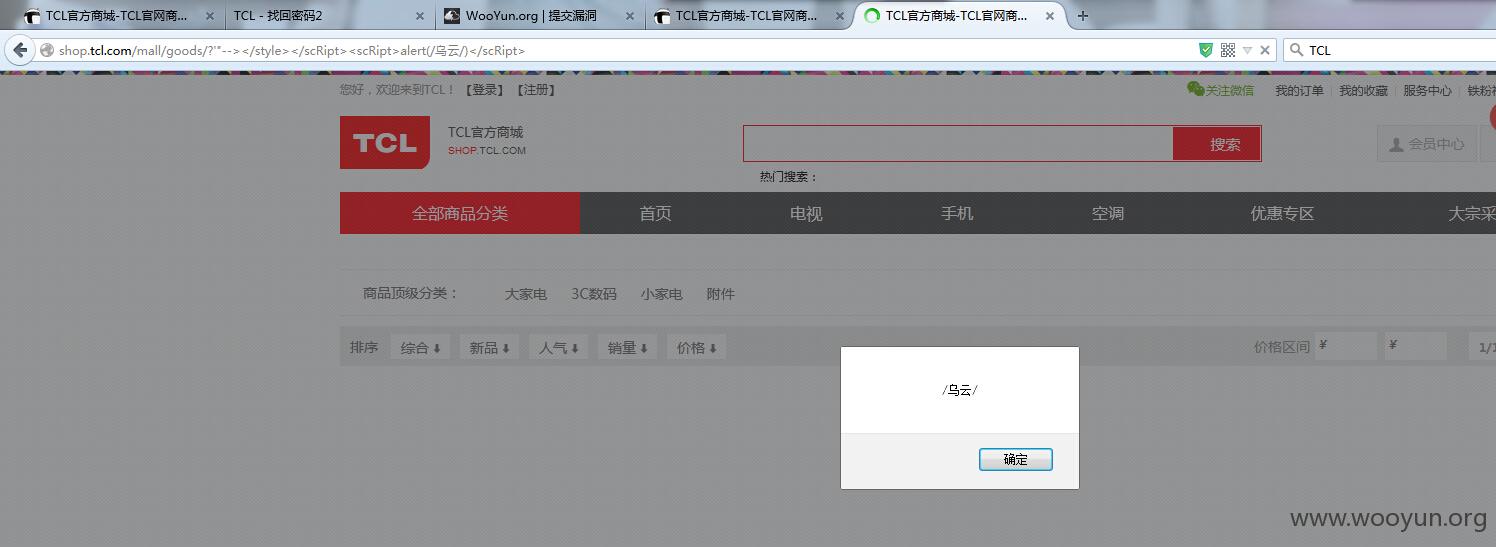This screenshot has width=1496, height=547.
Task: Close the 'WooYun.org | 提交漏洞' tab
Action: coord(629,16)
